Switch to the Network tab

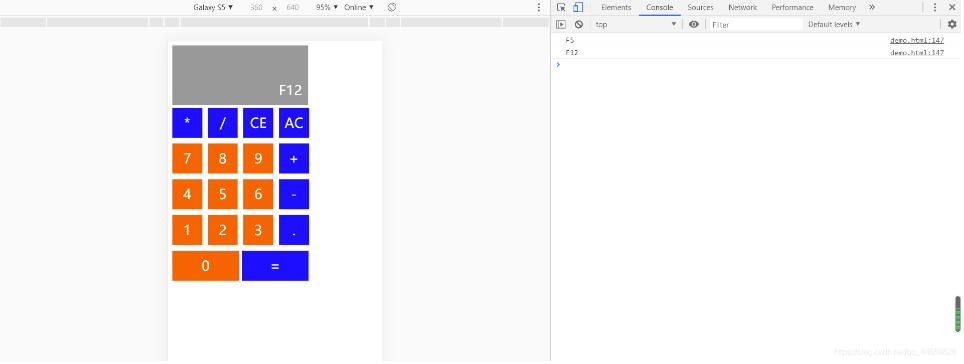click(742, 7)
